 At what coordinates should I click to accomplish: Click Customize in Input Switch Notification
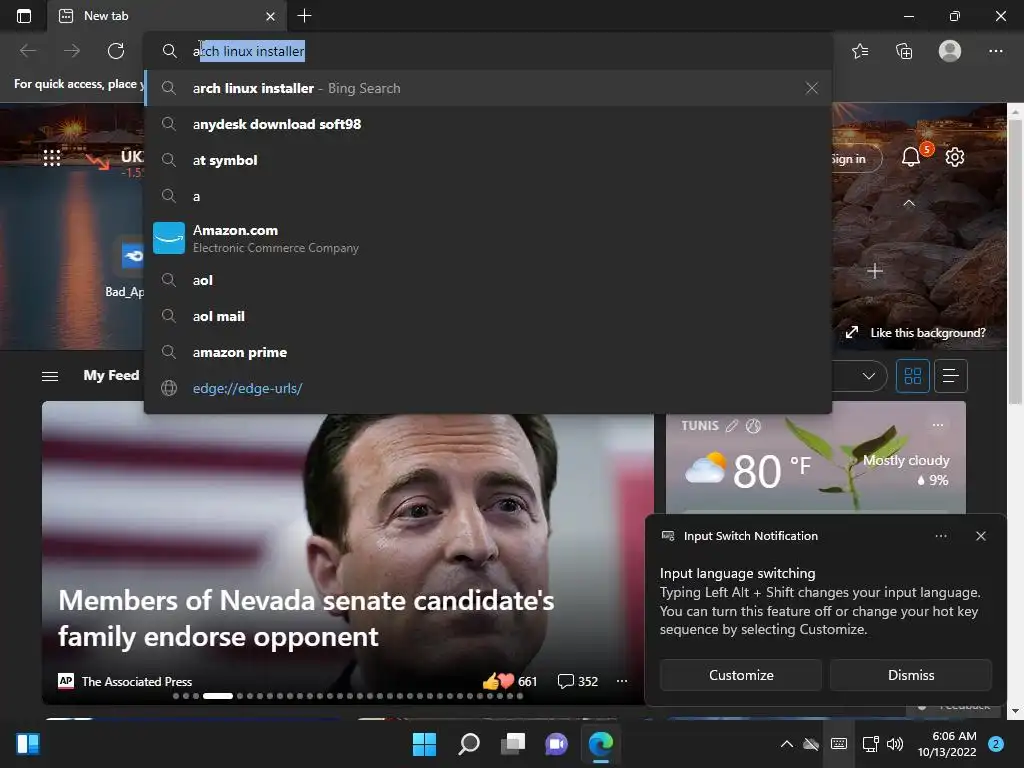point(741,675)
